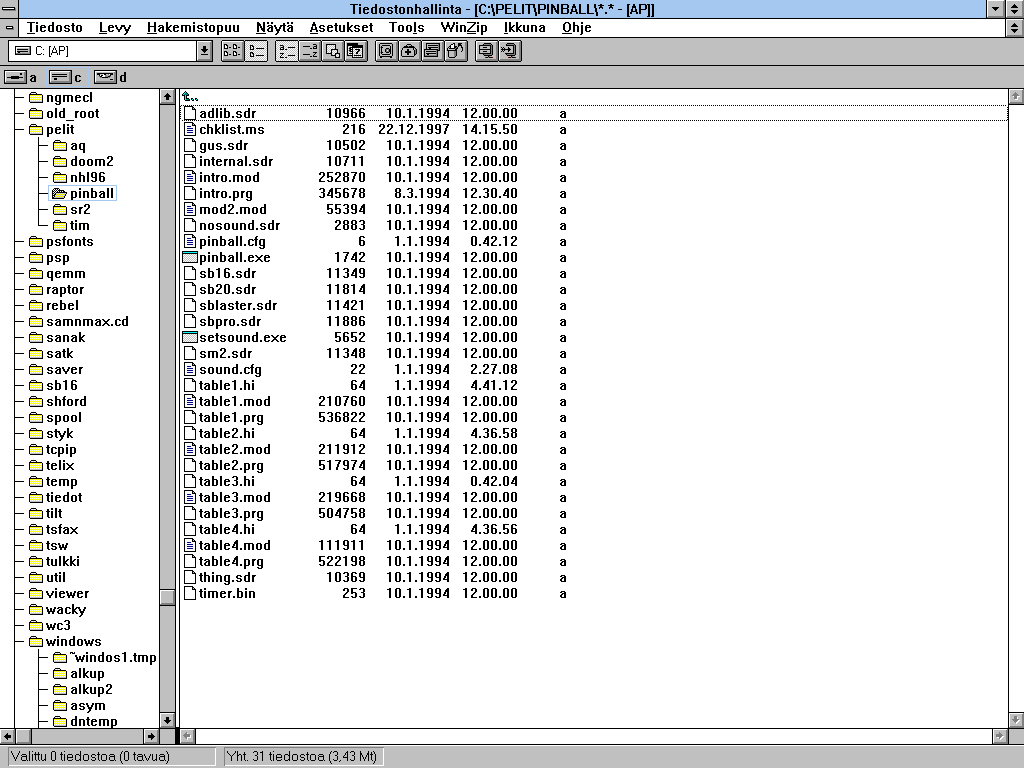The image size is (1024, 768).
Task: Click tree pane scroll down arrow
Action: 167,720
